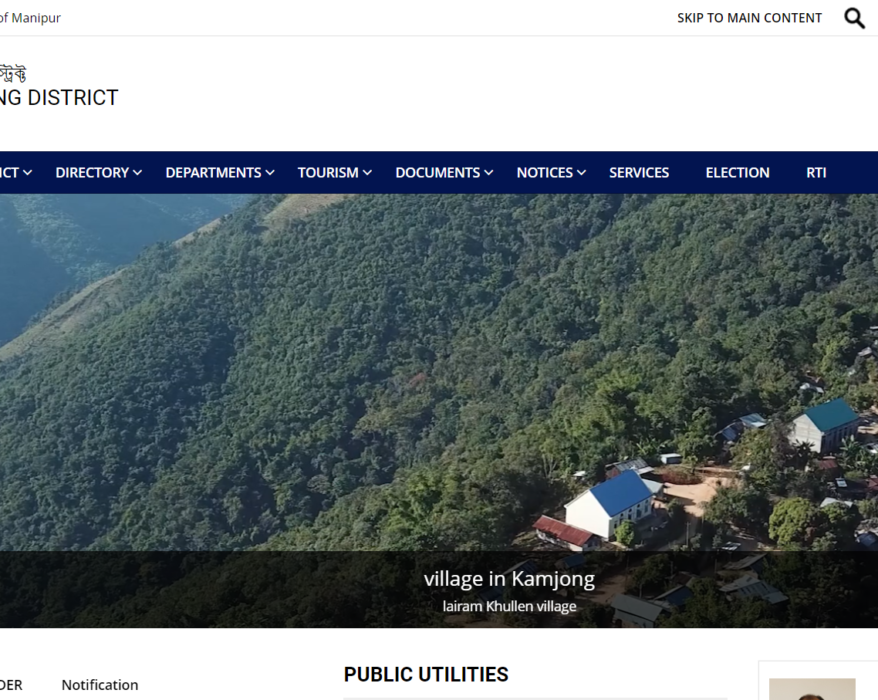Click the Iairam Khullen village caption
Viewport: 878px width, 700px height.
(509, 606)
